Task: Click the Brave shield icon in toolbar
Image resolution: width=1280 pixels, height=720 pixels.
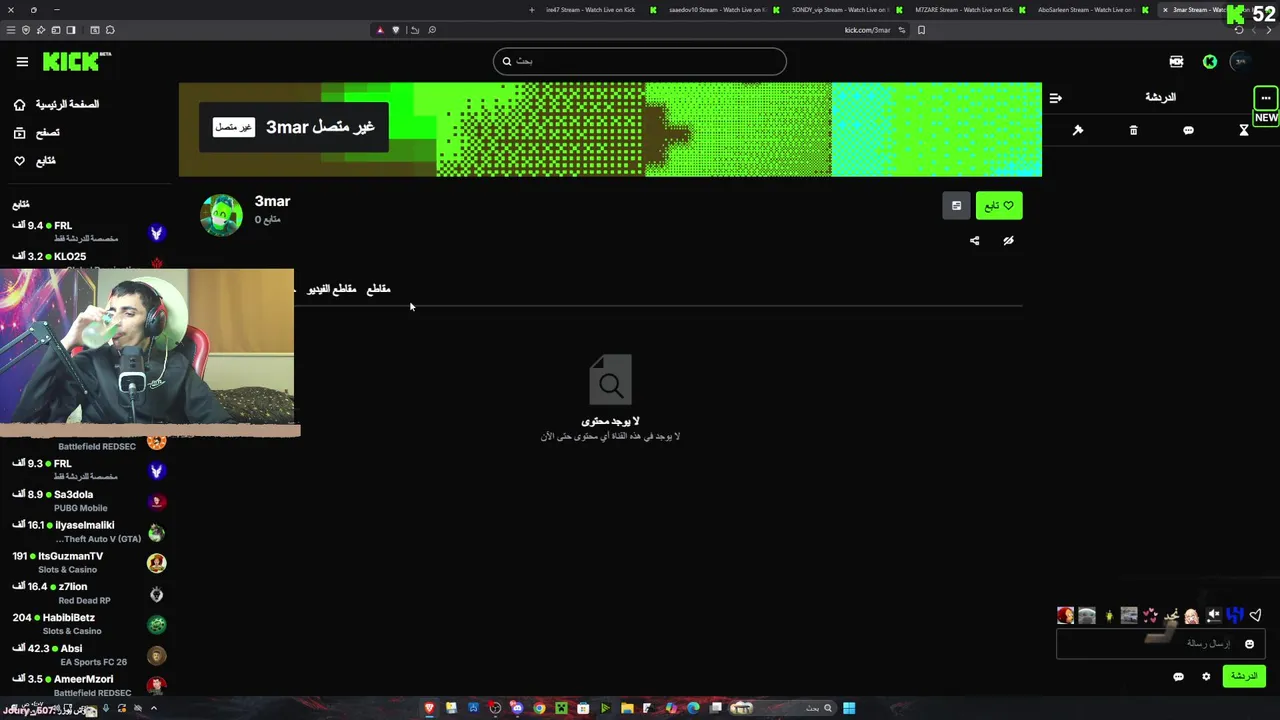Action: click(396, 30)
